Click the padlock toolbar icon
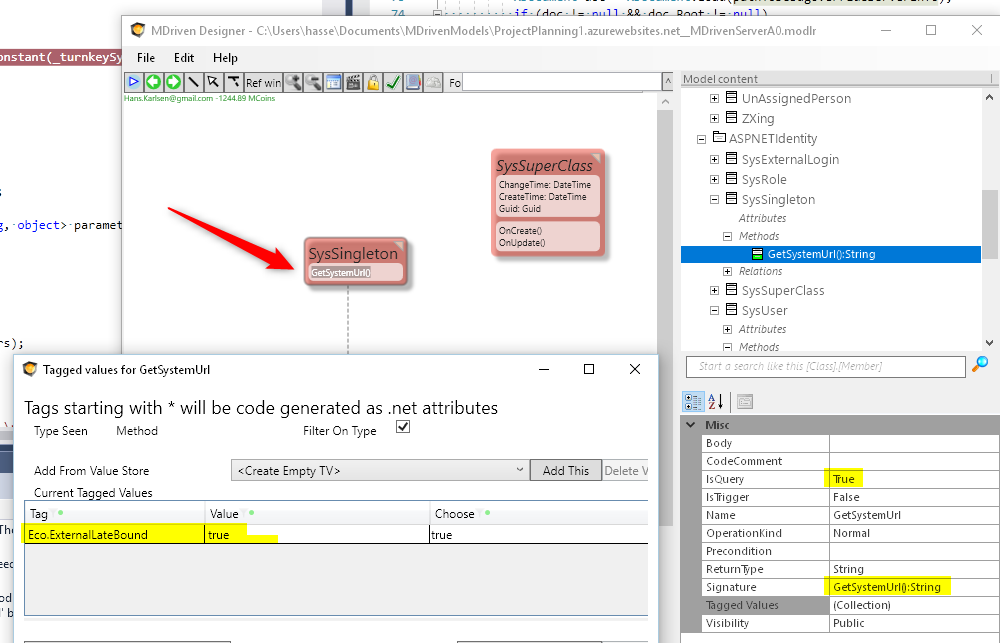This screenshot has width=1000, height=643. (373, 82)
